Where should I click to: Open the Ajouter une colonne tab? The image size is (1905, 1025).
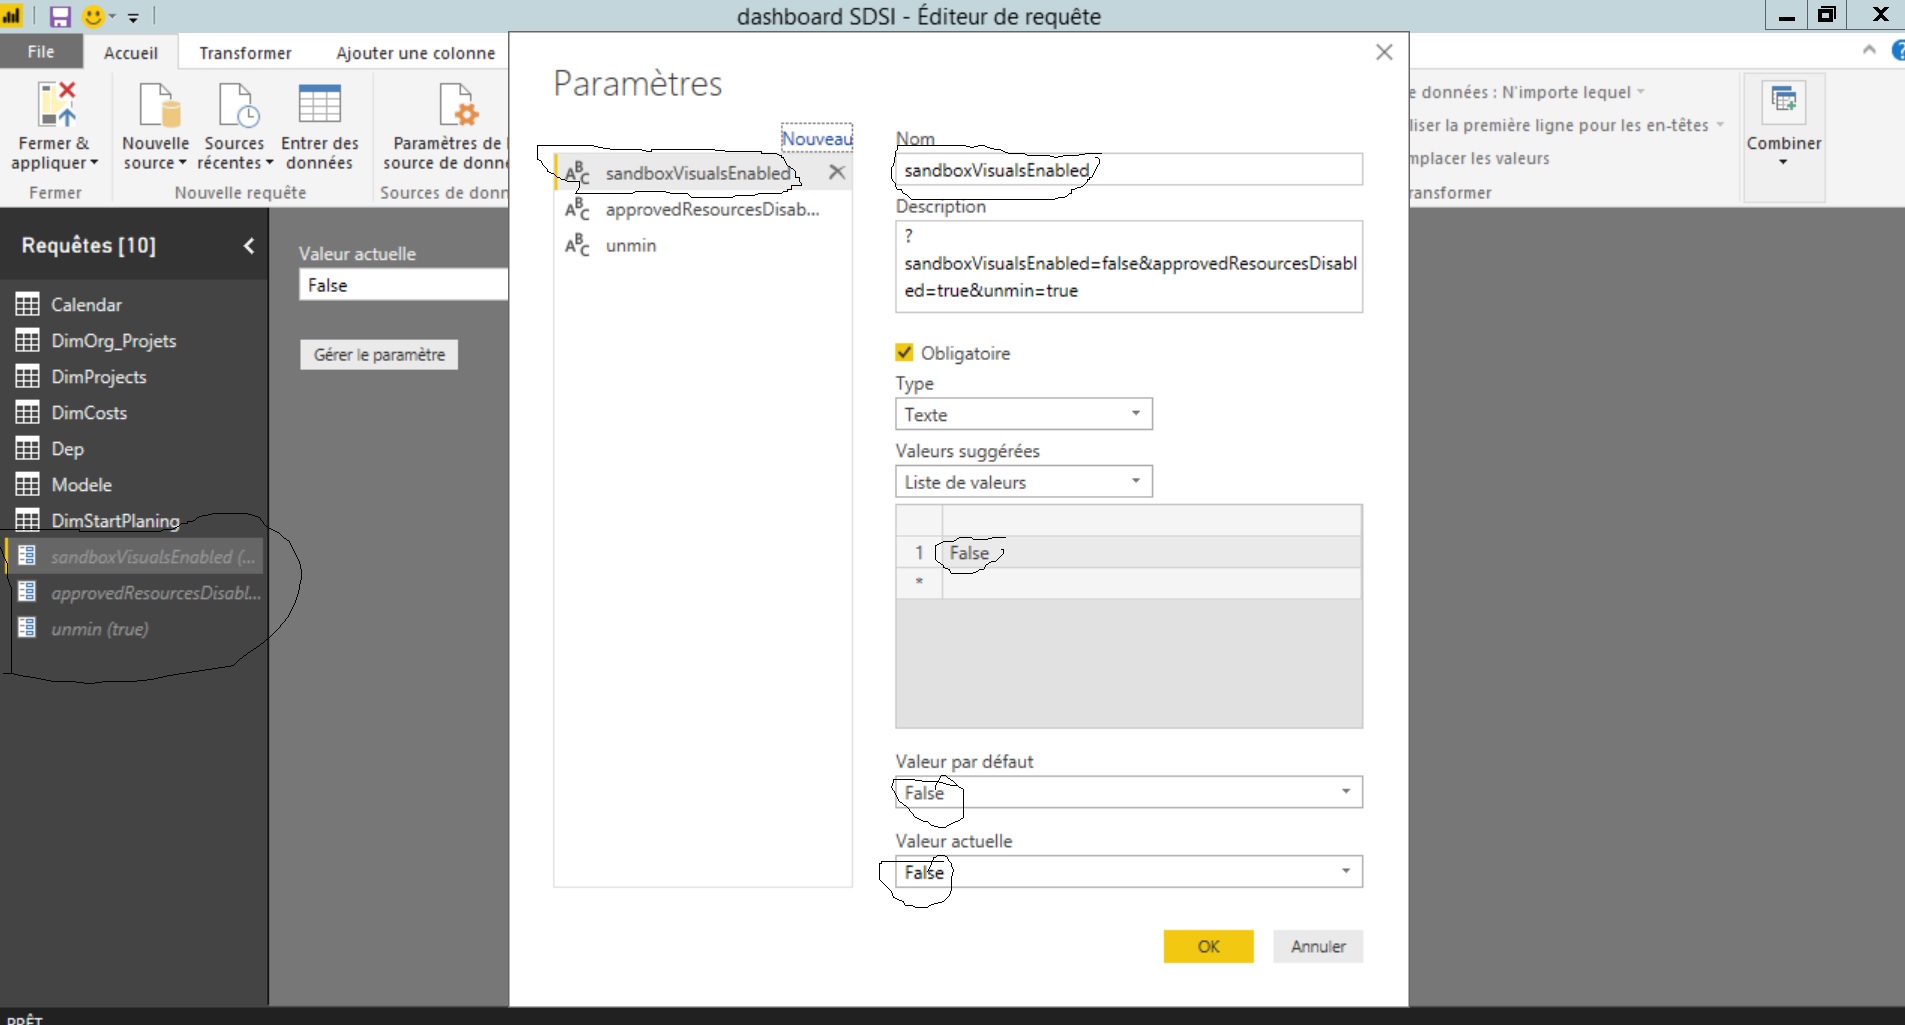(417, 52)
